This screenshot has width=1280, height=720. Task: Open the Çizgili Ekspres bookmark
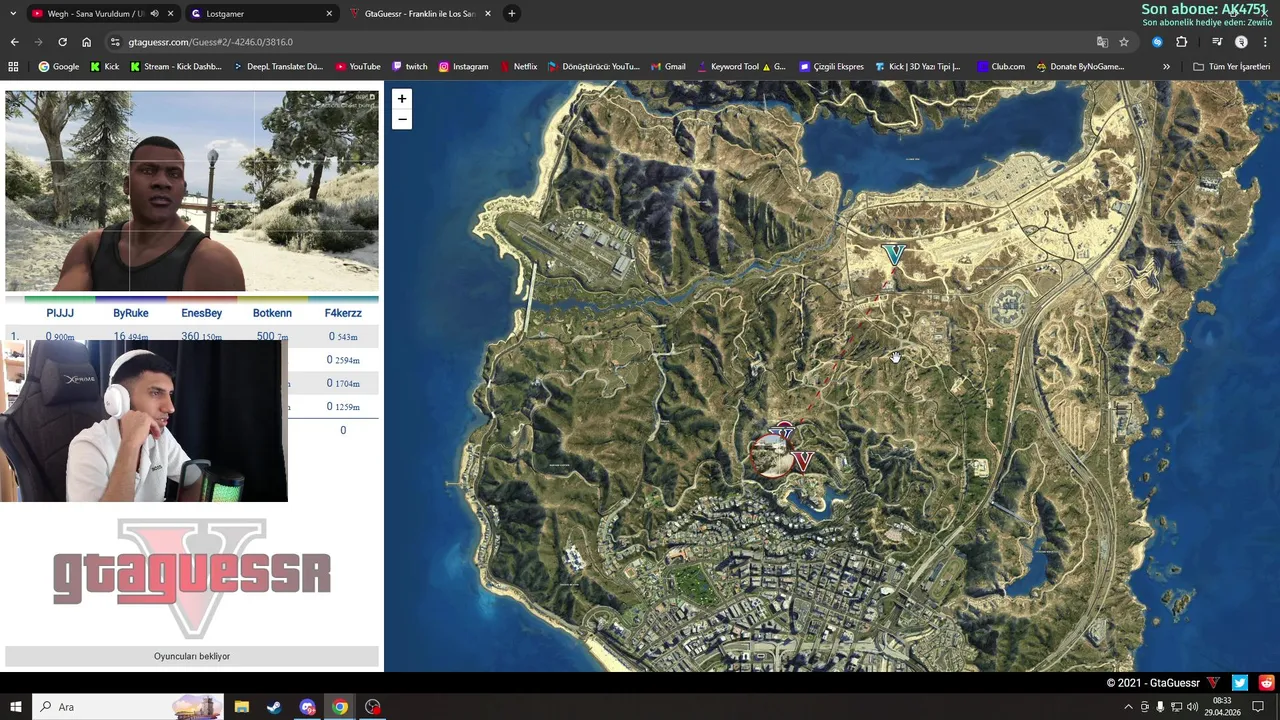click(831, 67)
